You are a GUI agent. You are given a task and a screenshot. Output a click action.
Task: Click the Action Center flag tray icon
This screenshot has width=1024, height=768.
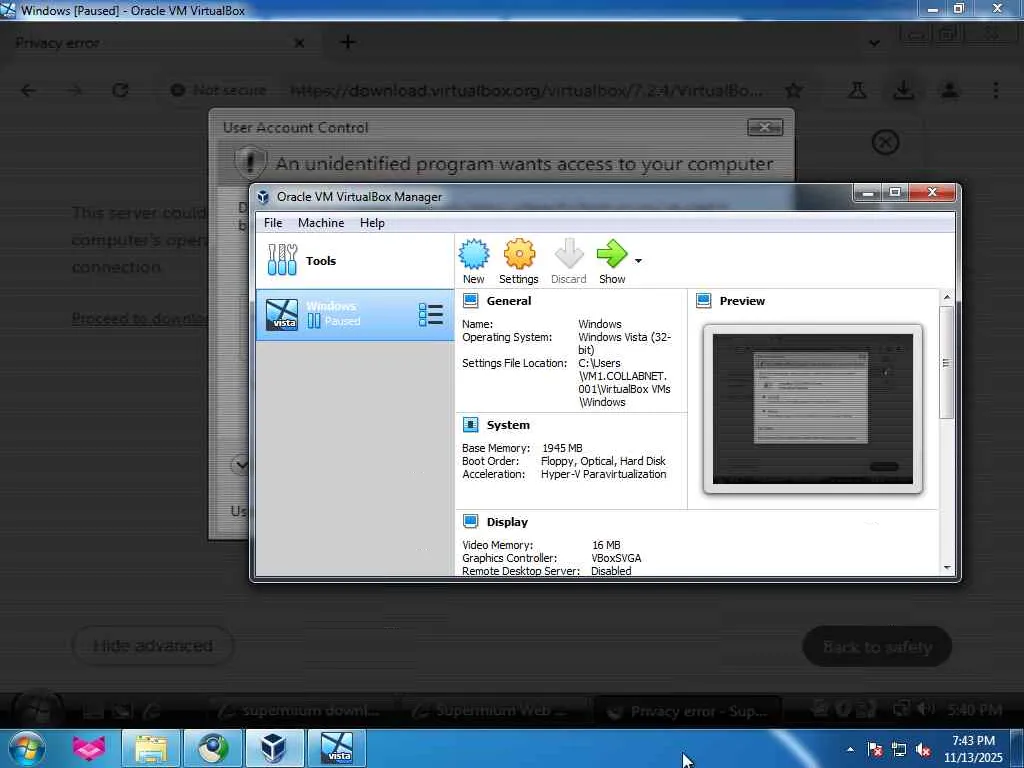coord(874,749)
